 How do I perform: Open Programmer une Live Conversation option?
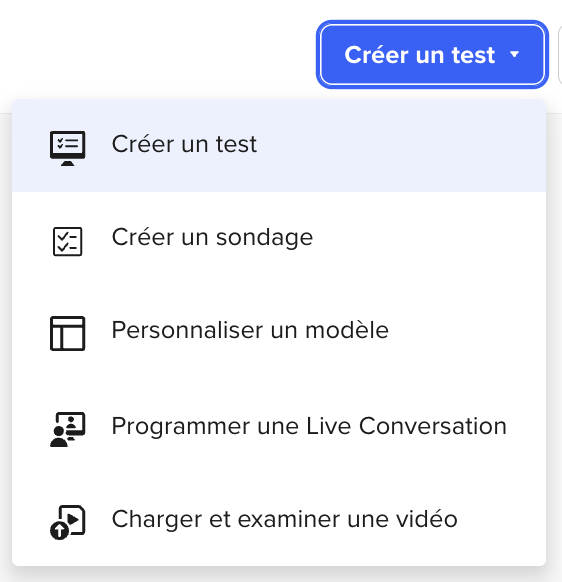click(x=279, y=426)
